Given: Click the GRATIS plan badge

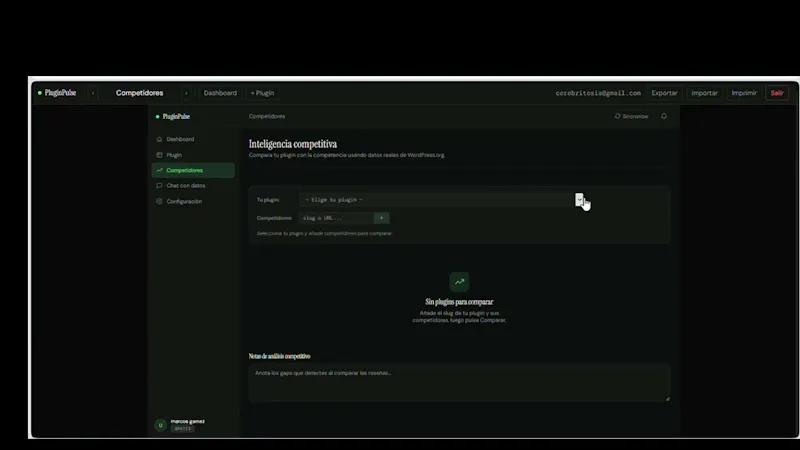Looking at the screenshot, I should coord(182,429).
